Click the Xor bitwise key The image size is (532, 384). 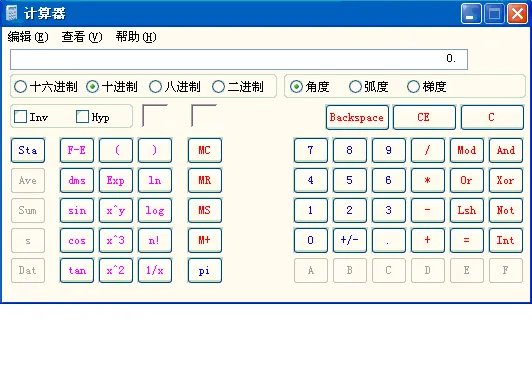click(x=506, y=180)
